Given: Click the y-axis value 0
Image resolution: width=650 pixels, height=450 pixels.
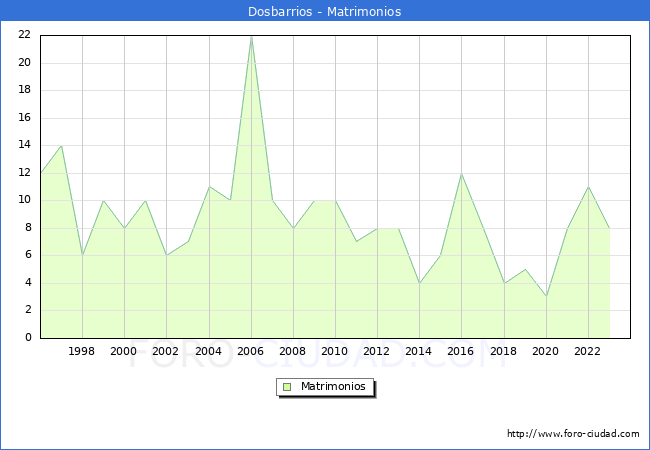Looking at the screenshot, I should (x=28, y=338).
